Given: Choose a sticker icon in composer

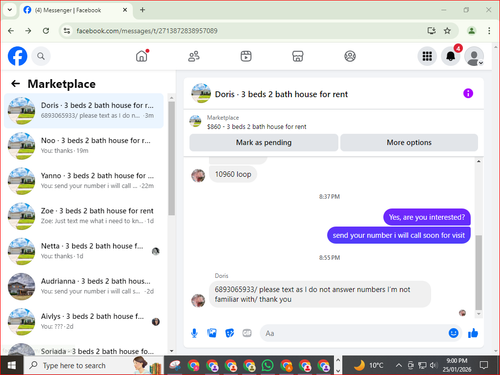Looking at the screenshot, I should [229, 333].
